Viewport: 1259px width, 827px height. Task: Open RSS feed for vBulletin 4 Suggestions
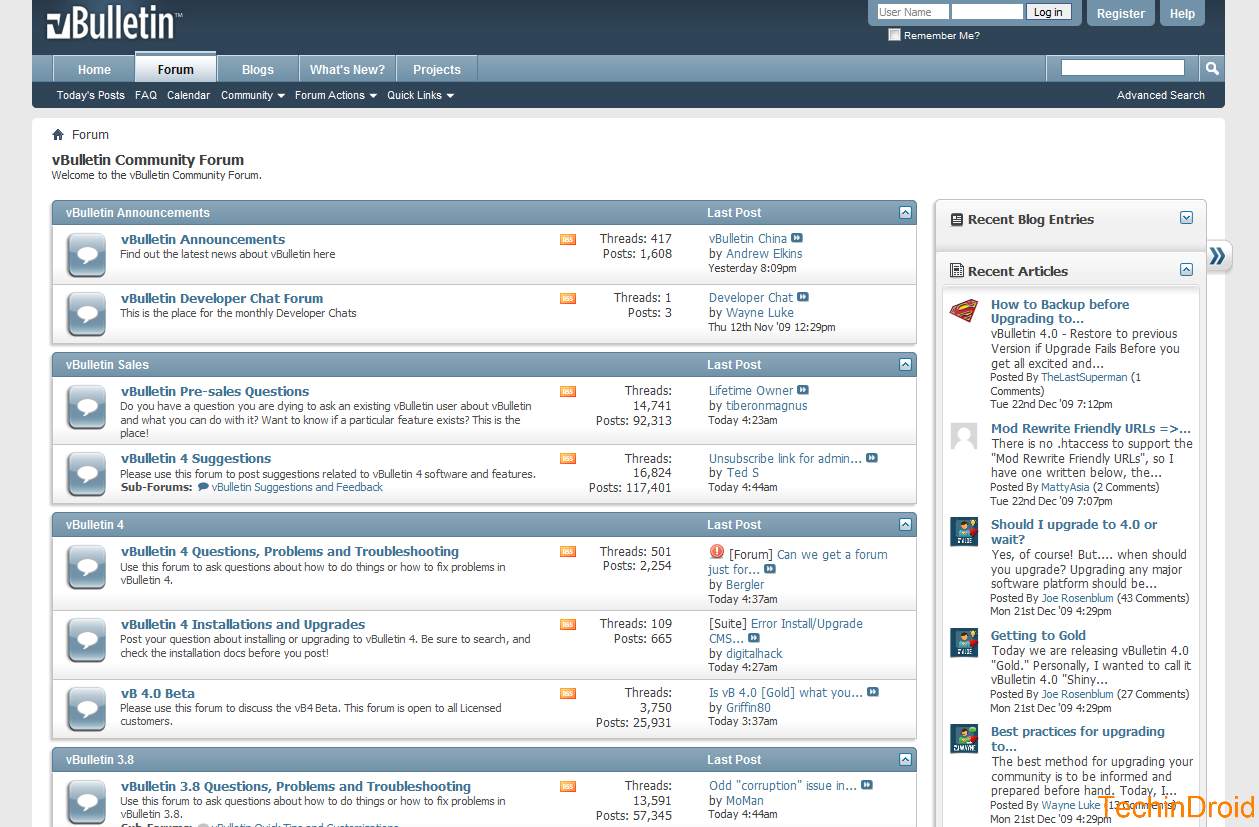(x=568, y=458)
